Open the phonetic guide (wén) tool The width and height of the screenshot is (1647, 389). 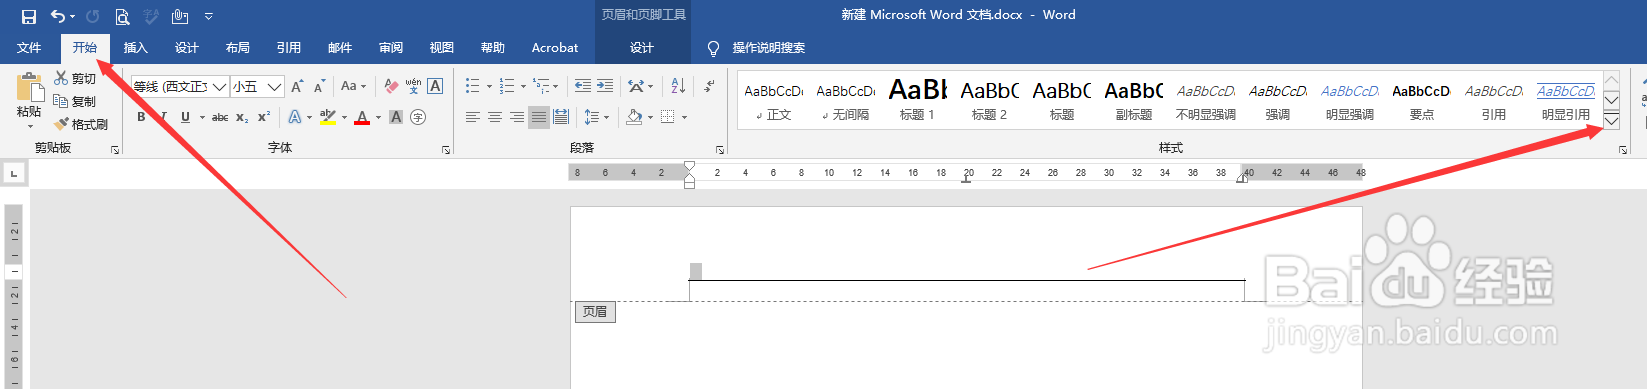coord(413,87)
